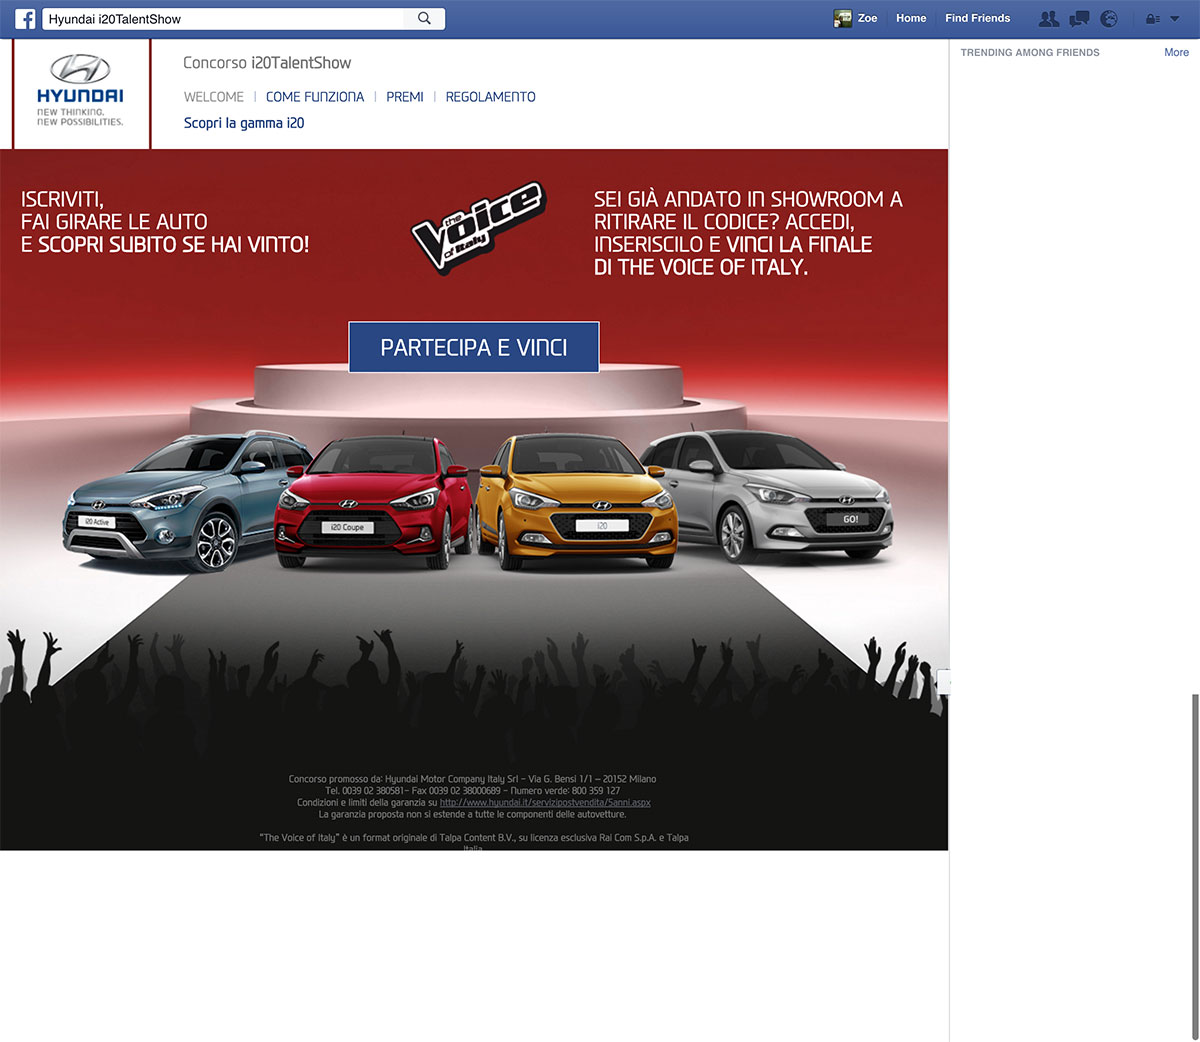Click the page vertical scrollbar thumb
1200x1042 pixels.
coord(1194,866)
